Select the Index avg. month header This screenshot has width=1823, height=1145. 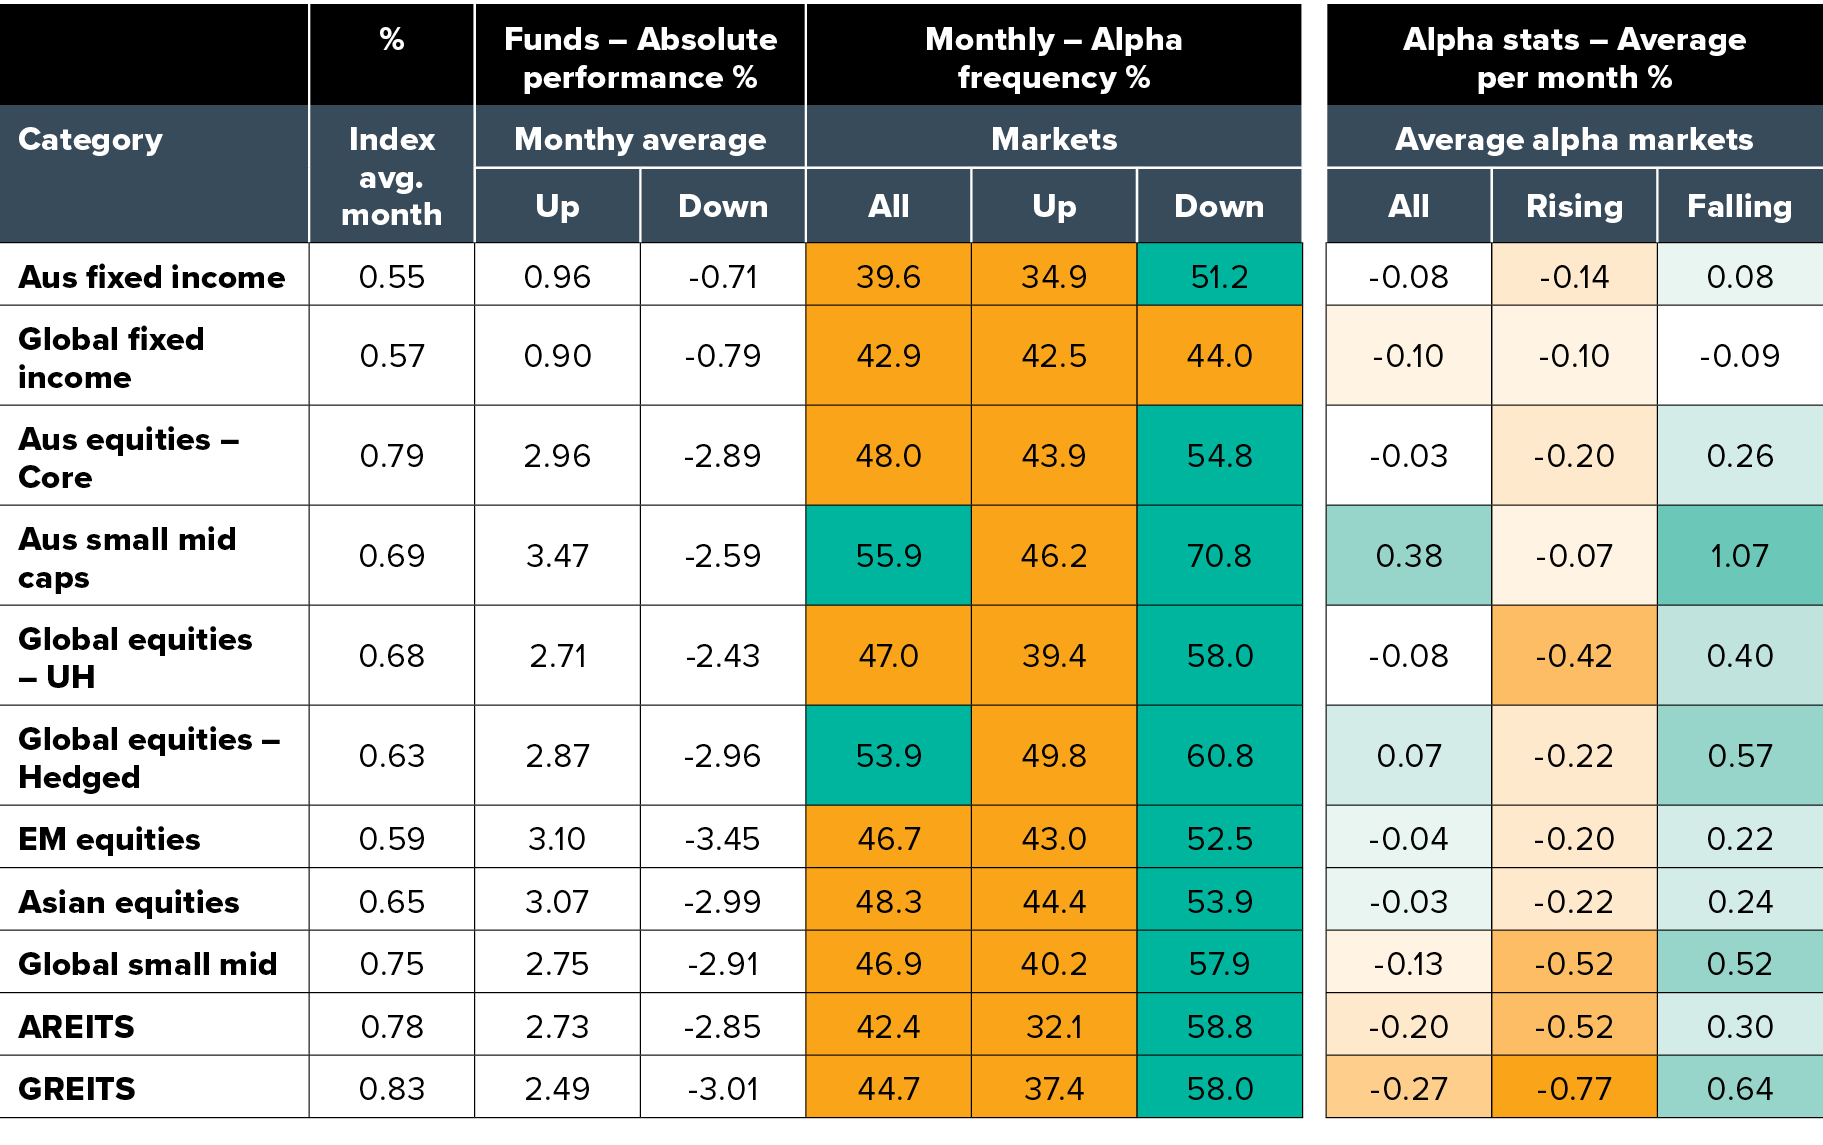391,176
